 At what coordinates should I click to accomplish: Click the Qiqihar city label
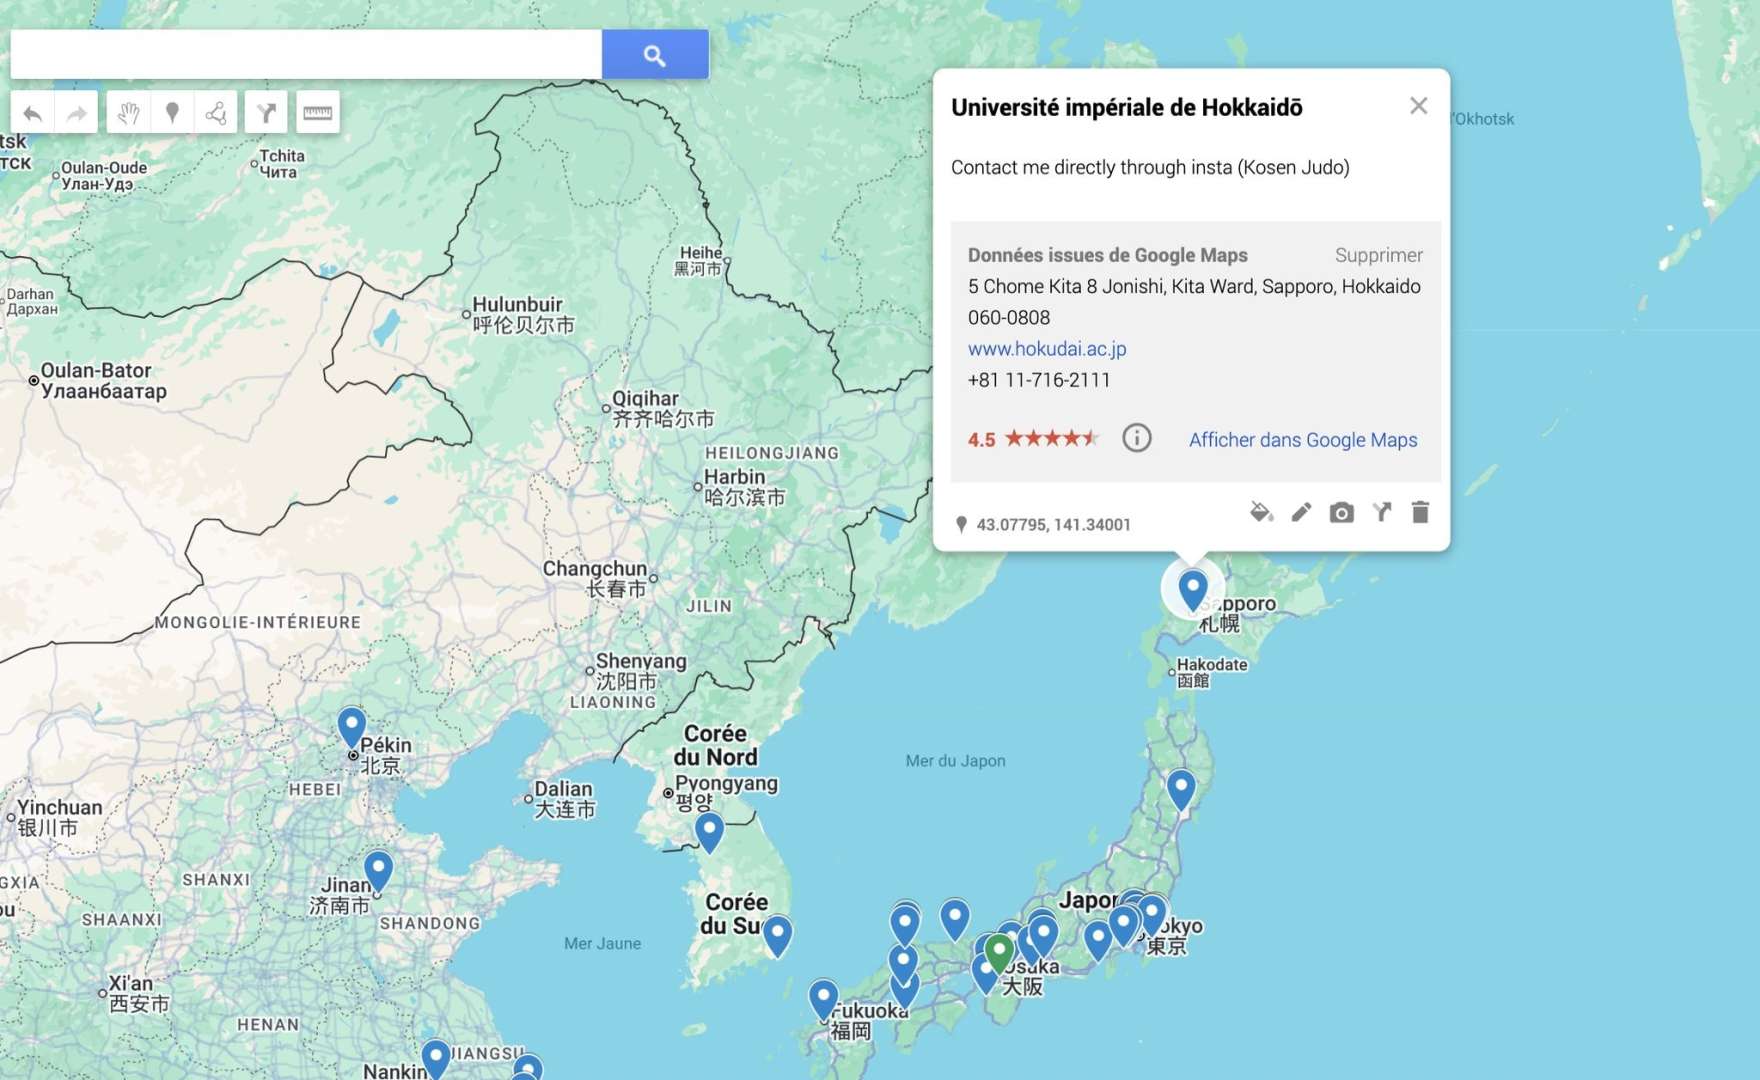pyautogui.click(x=663, y=408)
